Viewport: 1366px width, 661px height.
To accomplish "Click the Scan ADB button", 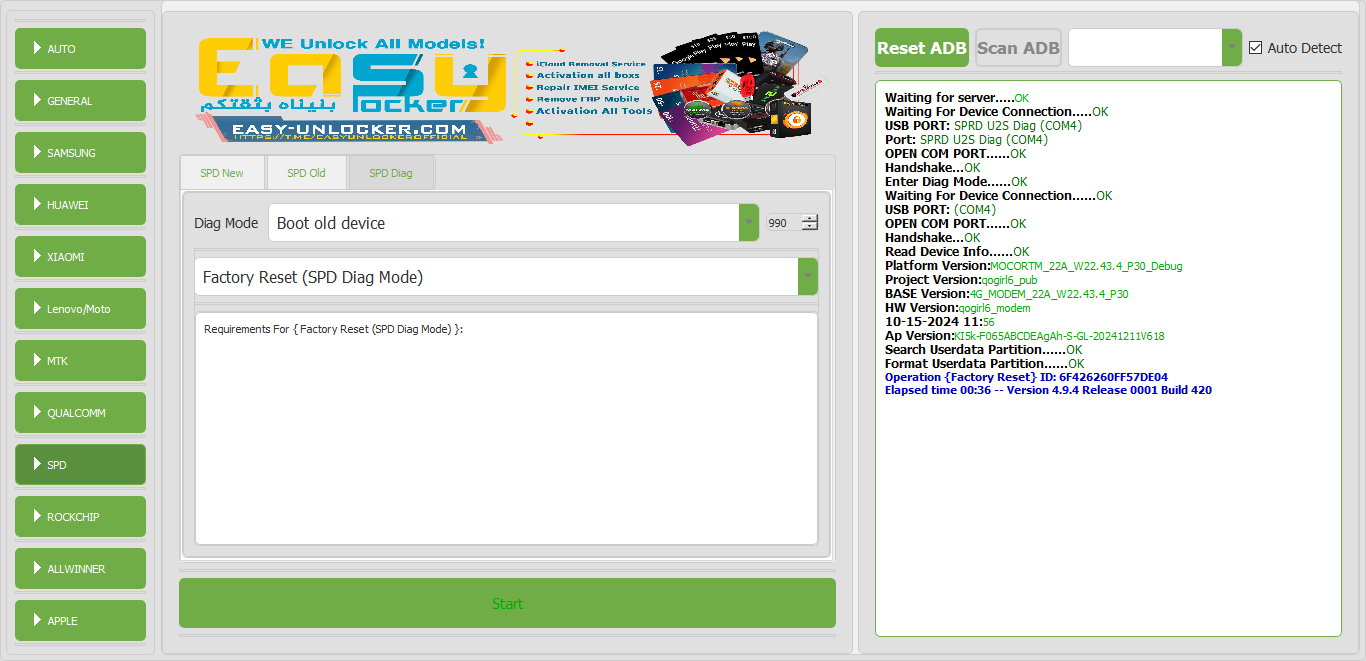I will [1018, 48].
